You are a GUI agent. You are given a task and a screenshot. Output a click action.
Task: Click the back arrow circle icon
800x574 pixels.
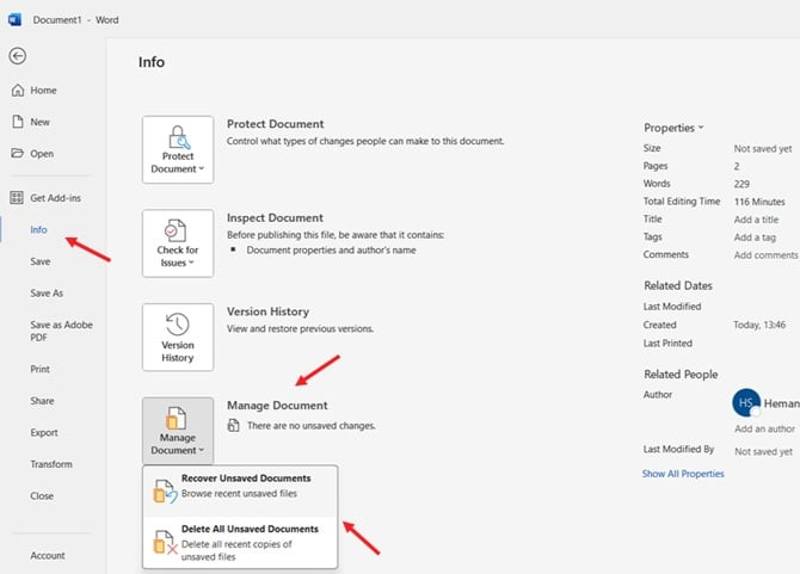(17, 56)
